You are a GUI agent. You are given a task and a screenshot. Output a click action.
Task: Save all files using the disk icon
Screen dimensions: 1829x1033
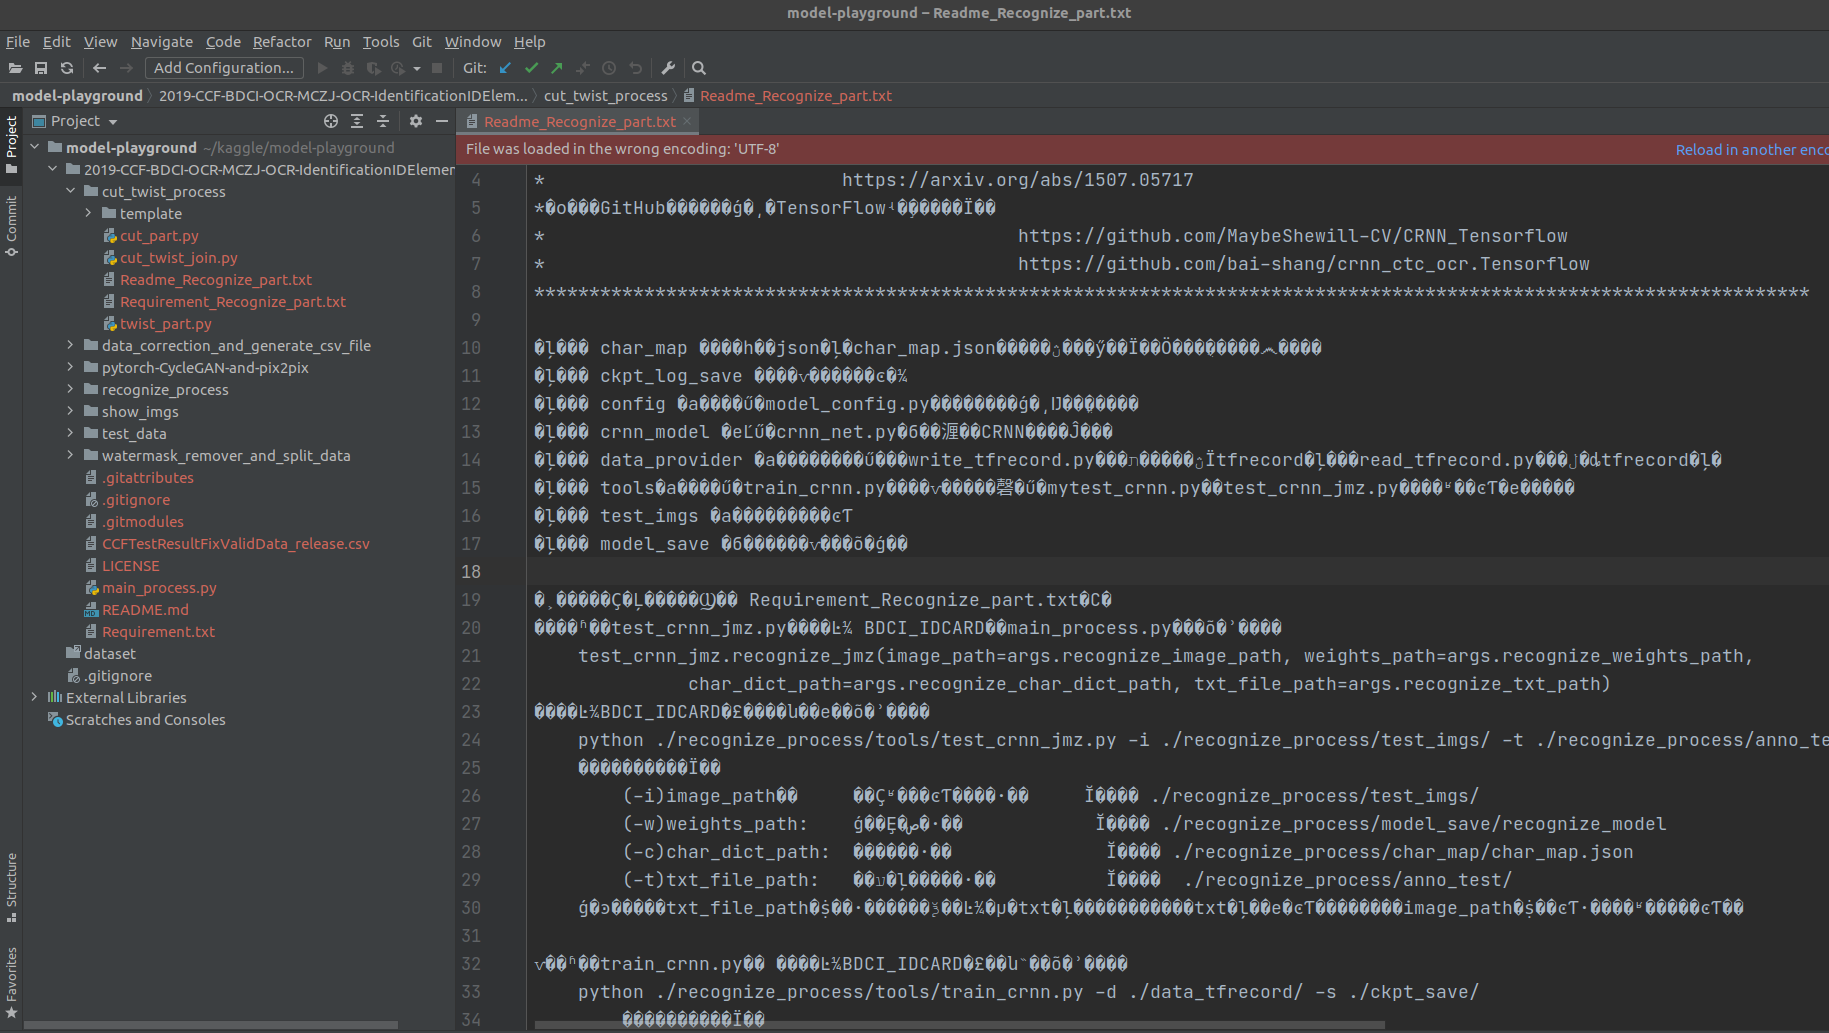point(41,68)
